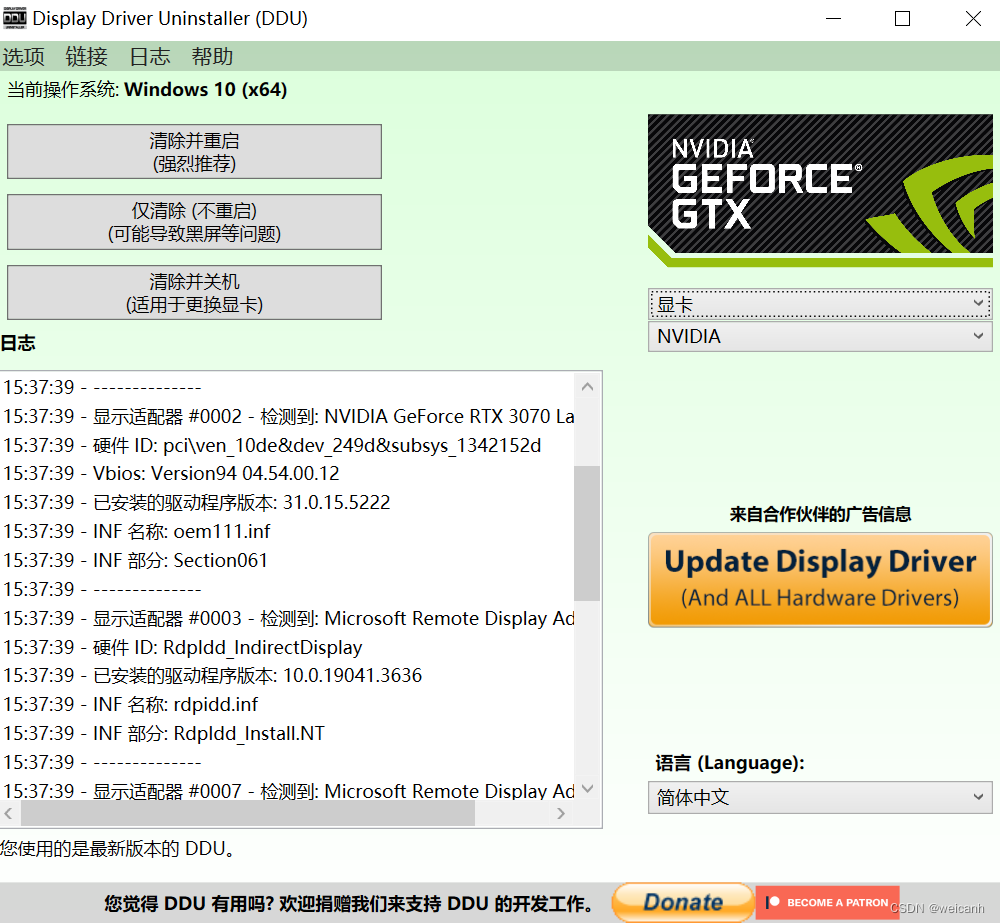Viewport: 1000px width, 923px height.
Task: Select the Vbios Version94 log line
Action: click(x=172, y=473)
